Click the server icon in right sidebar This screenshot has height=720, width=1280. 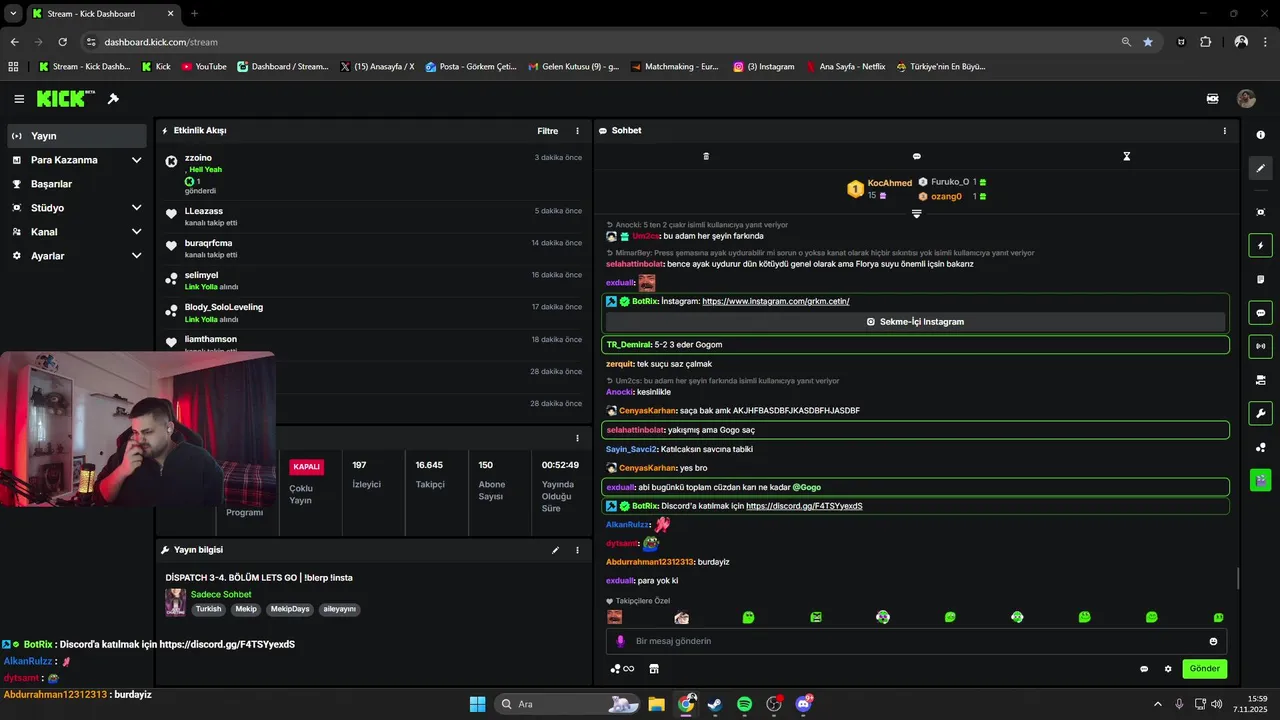(1260, 380)
